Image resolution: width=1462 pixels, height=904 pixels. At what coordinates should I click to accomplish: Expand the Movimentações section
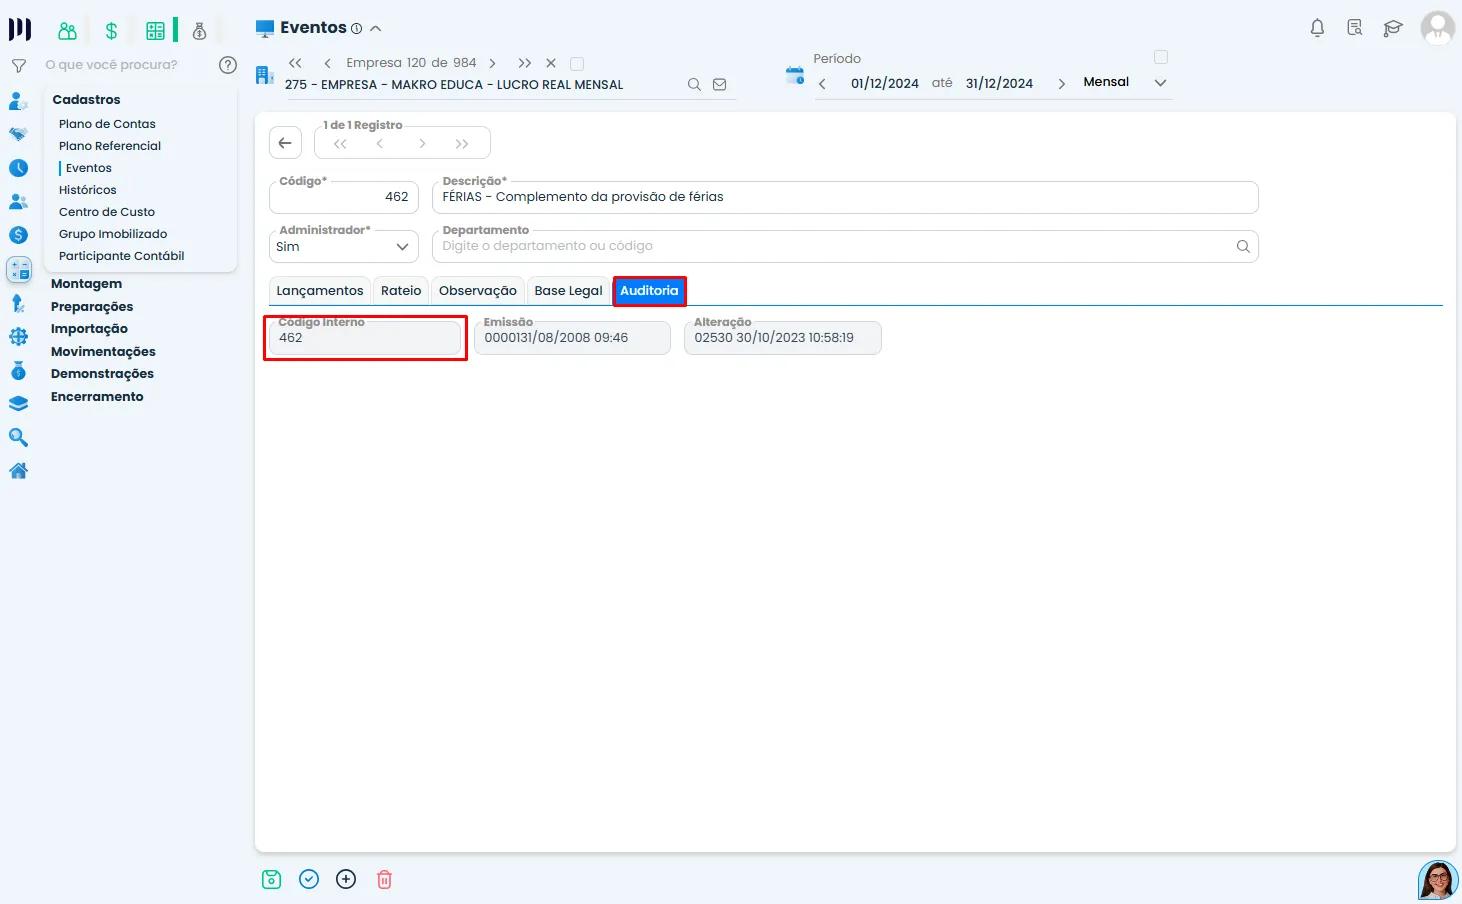(103, 352)
